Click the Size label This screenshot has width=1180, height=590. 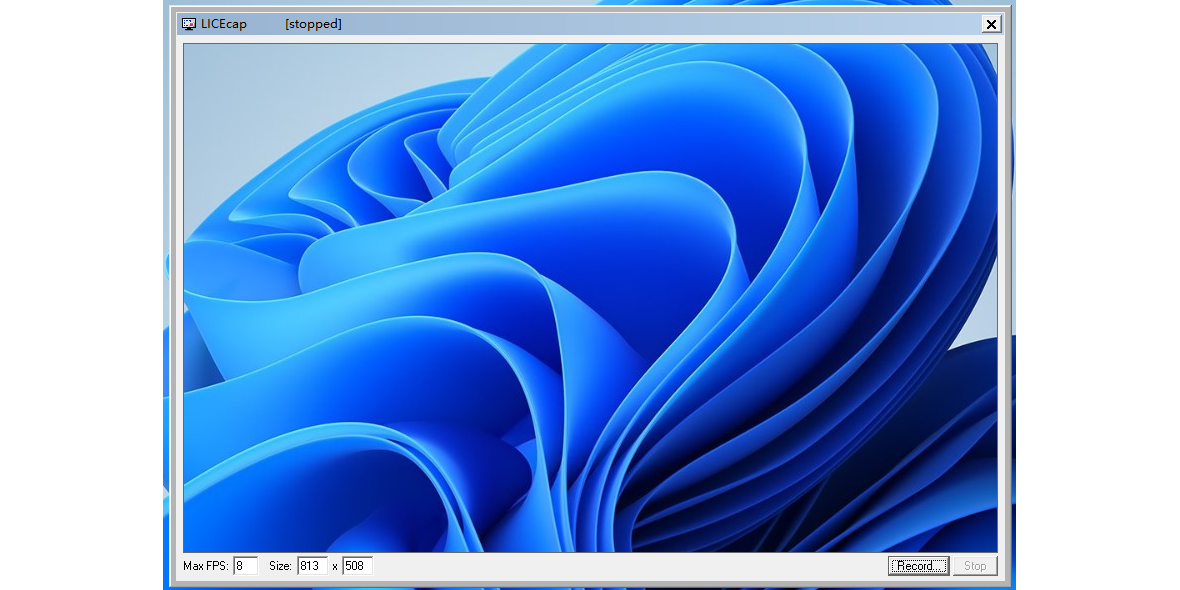[x=280, y=566]
